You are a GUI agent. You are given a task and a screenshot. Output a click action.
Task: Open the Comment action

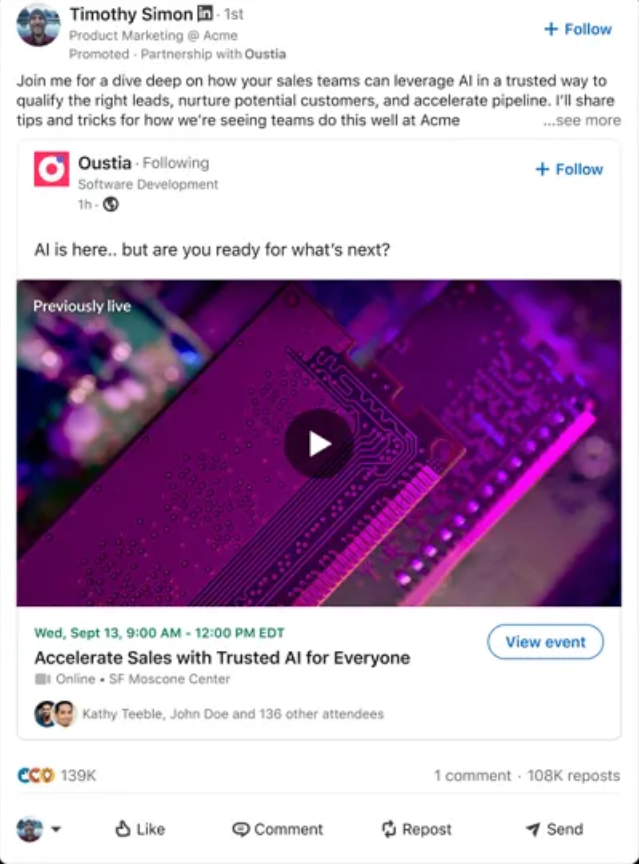point(277,829)
